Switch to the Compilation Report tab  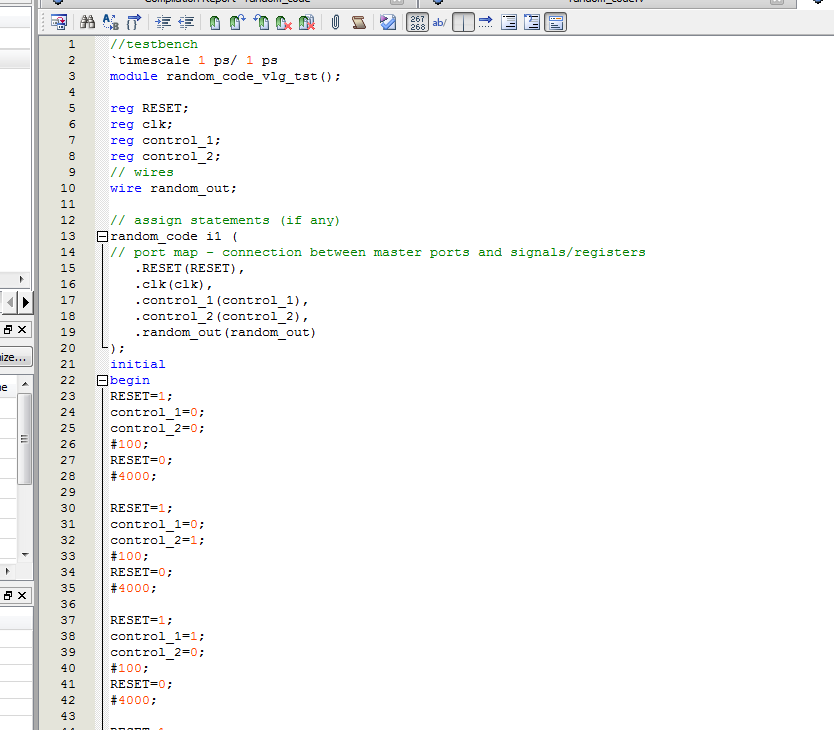click(227, 2)
